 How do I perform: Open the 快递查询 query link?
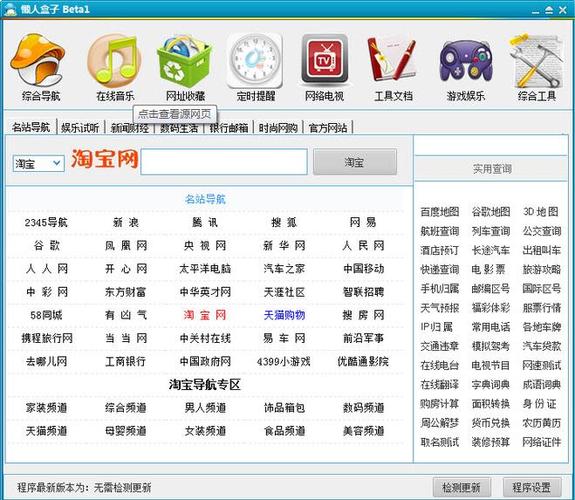(440, 270)
